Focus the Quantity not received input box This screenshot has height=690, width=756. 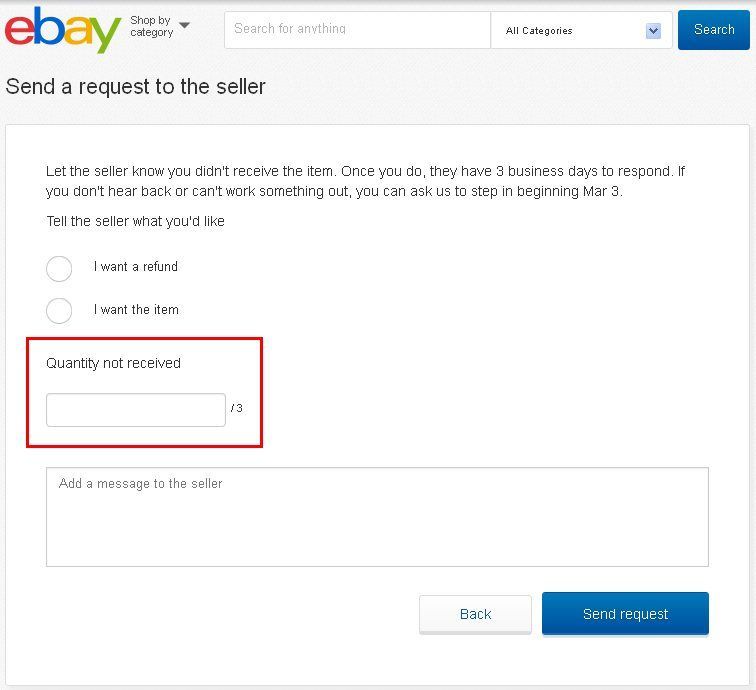136,410
